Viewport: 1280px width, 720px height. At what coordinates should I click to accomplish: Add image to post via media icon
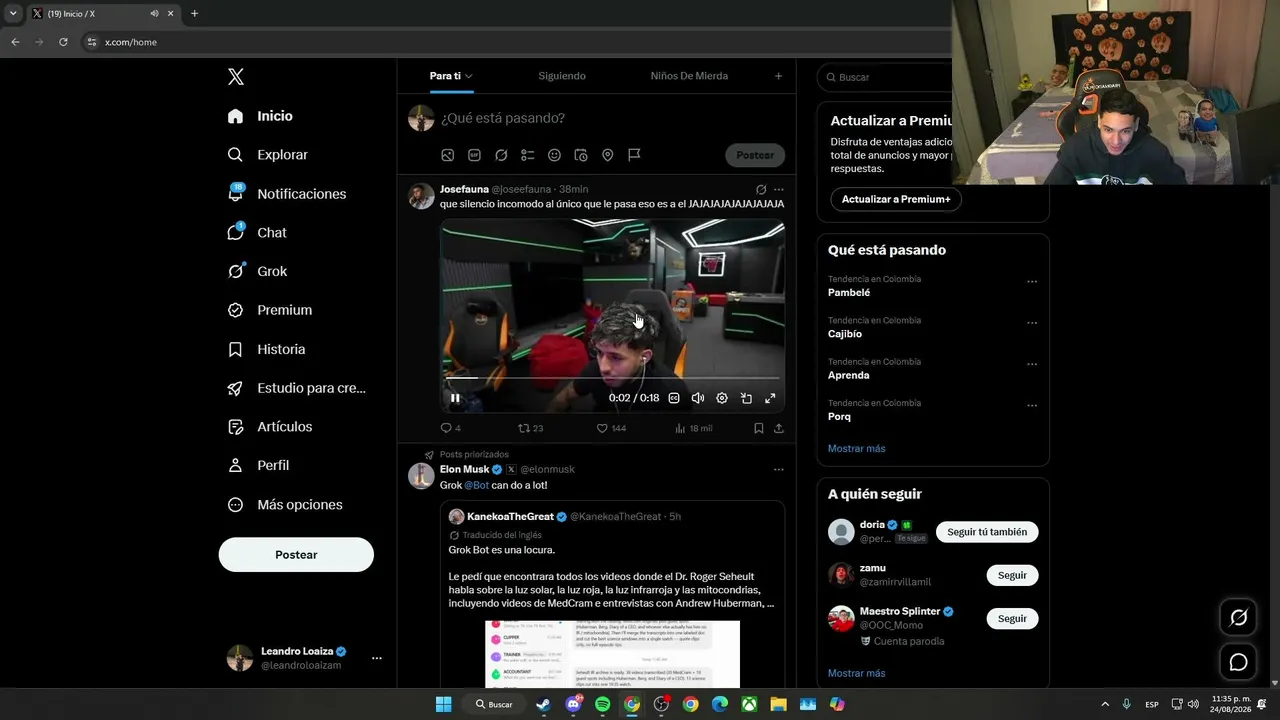point(448,155)
